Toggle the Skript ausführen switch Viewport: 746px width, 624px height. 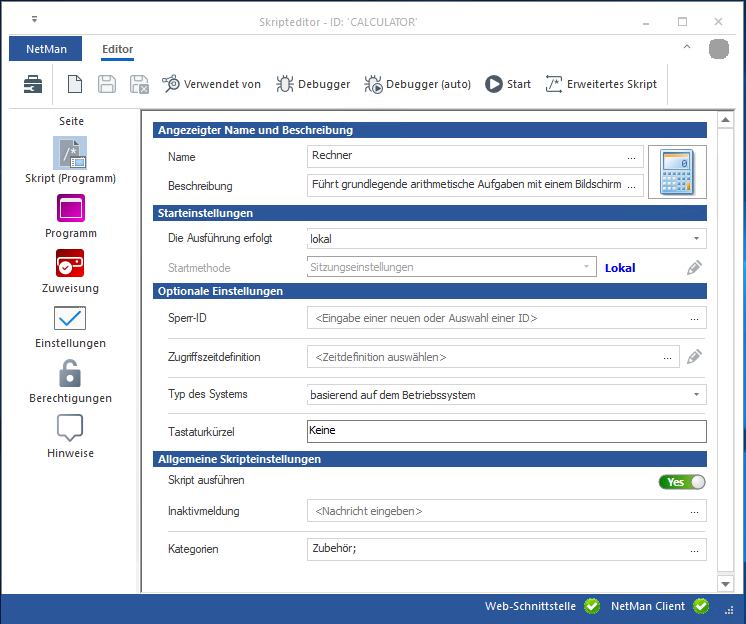682,482
